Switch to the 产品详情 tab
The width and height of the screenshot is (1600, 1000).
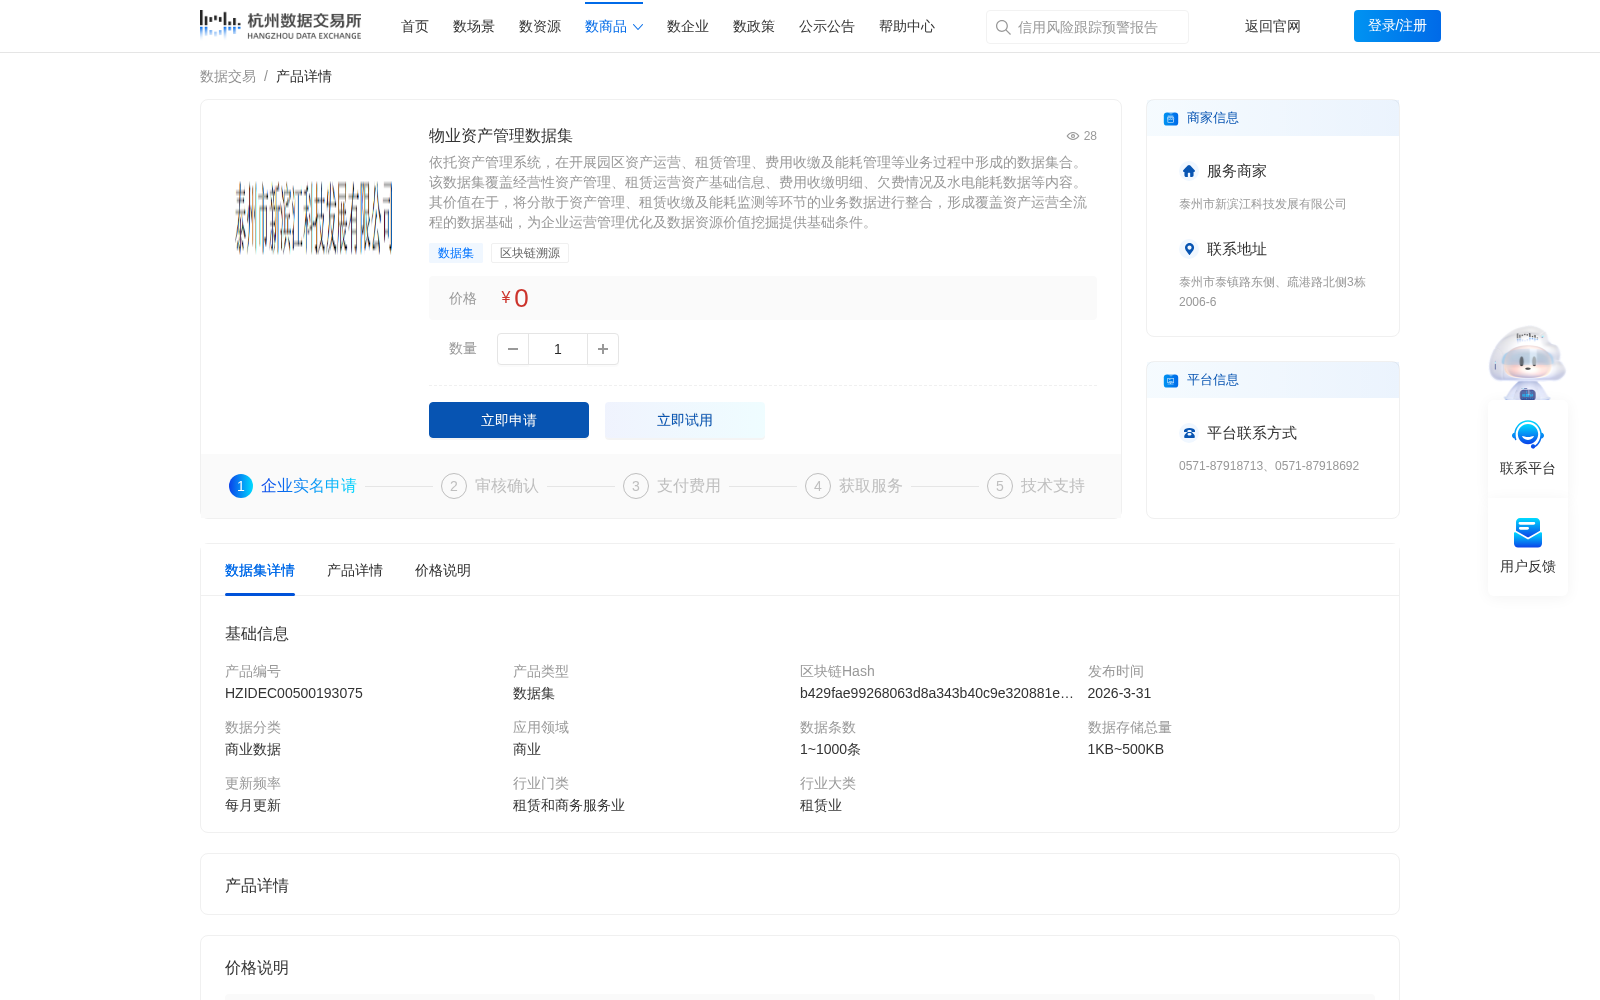click(355, 570)
